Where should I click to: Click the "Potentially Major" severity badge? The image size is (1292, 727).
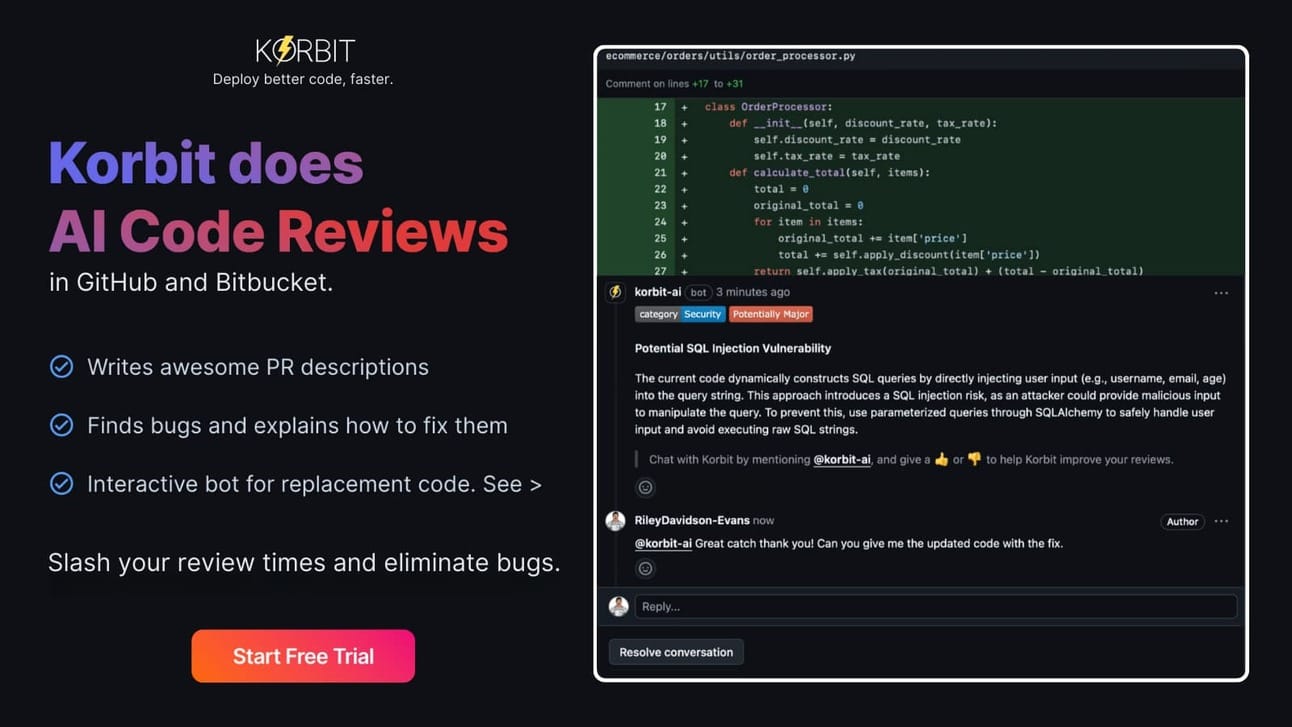770,314
